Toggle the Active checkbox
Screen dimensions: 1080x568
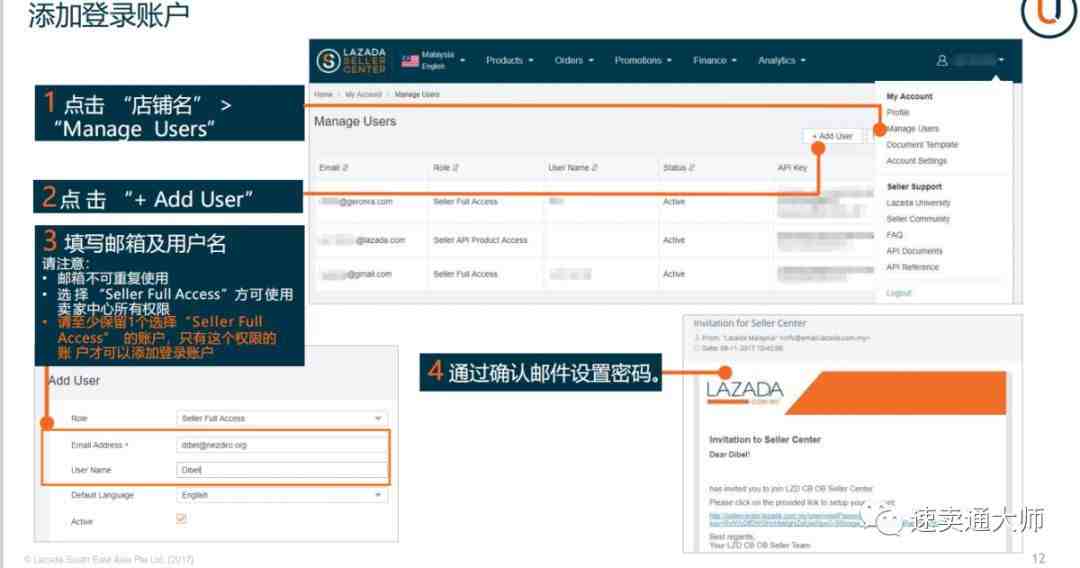coord(181,518)
